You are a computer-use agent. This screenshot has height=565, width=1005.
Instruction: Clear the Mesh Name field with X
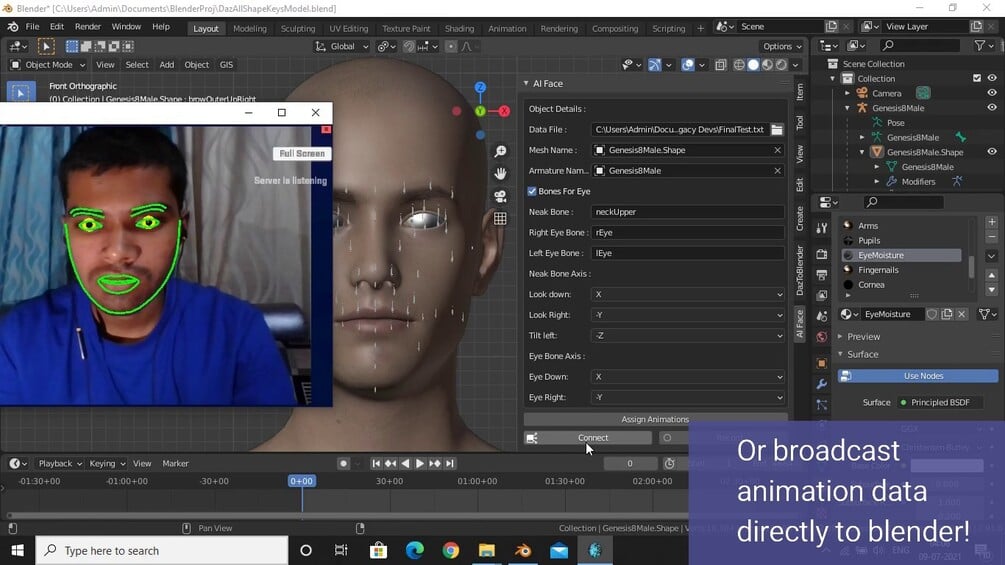click(777, 150)
